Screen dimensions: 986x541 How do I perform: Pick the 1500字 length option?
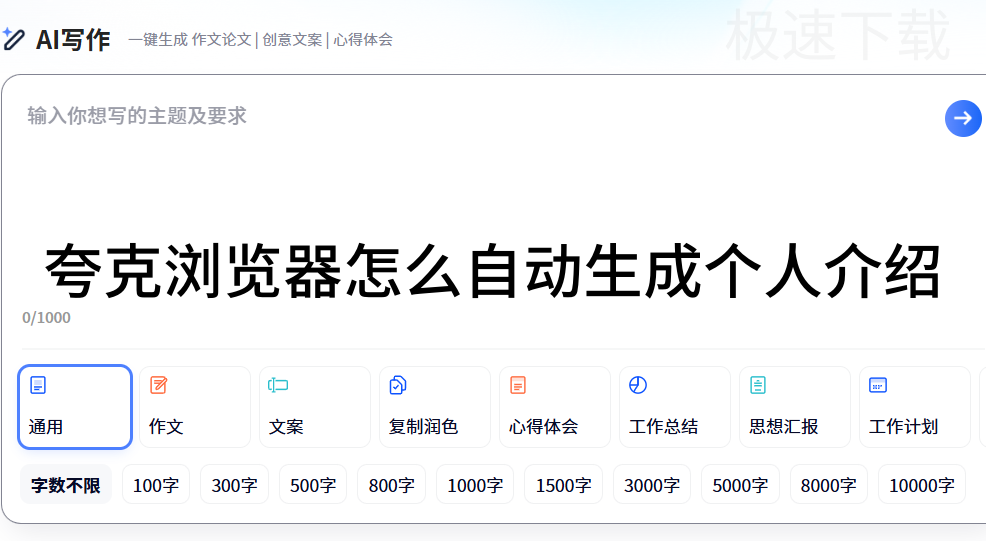click(563, 484)
